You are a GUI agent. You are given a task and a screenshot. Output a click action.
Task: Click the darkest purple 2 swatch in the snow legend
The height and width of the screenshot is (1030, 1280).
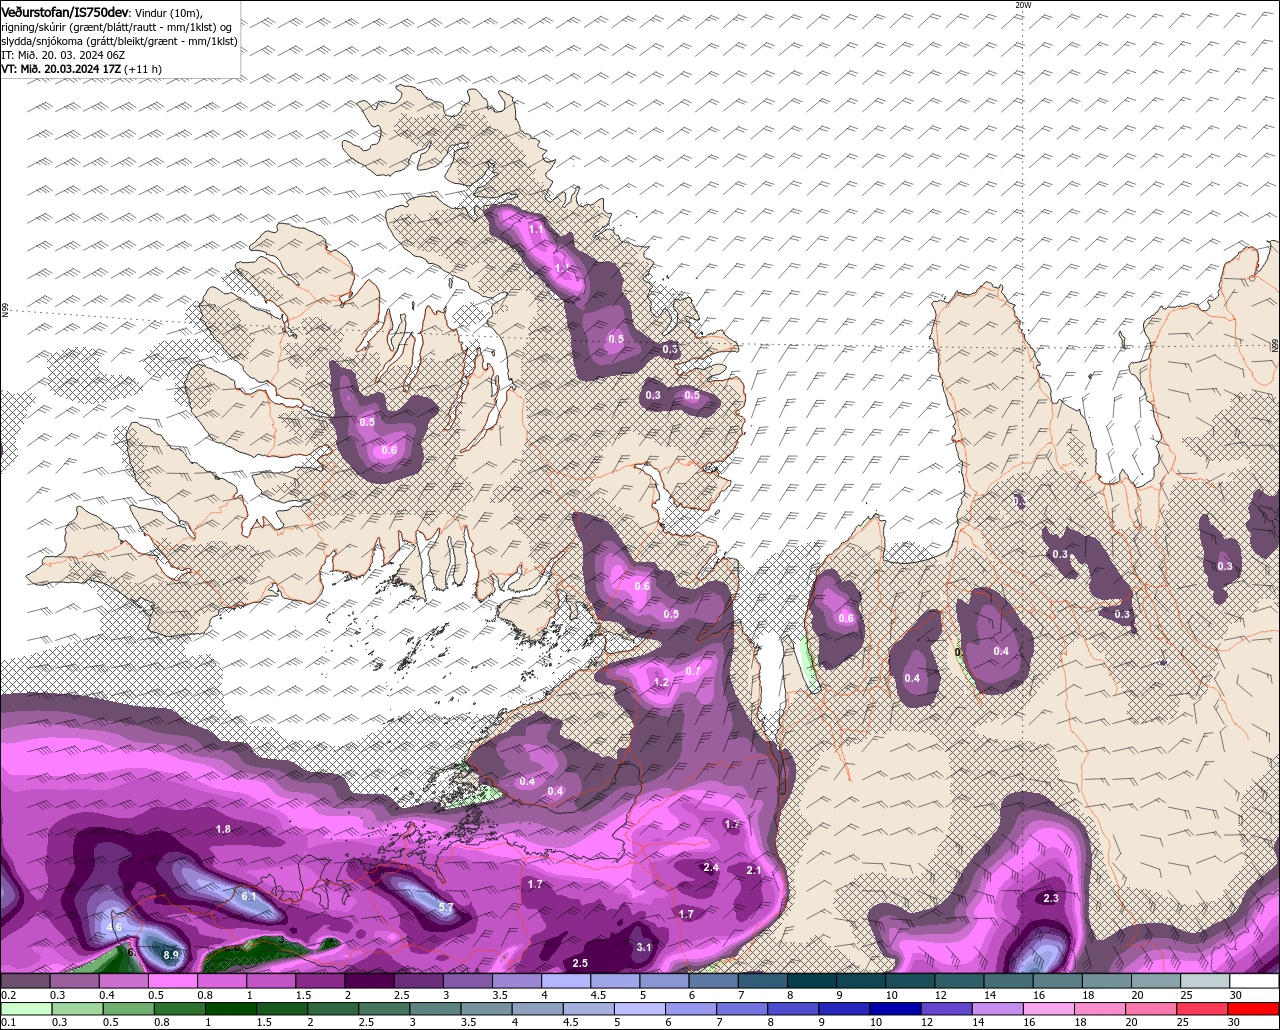point(369,981)
